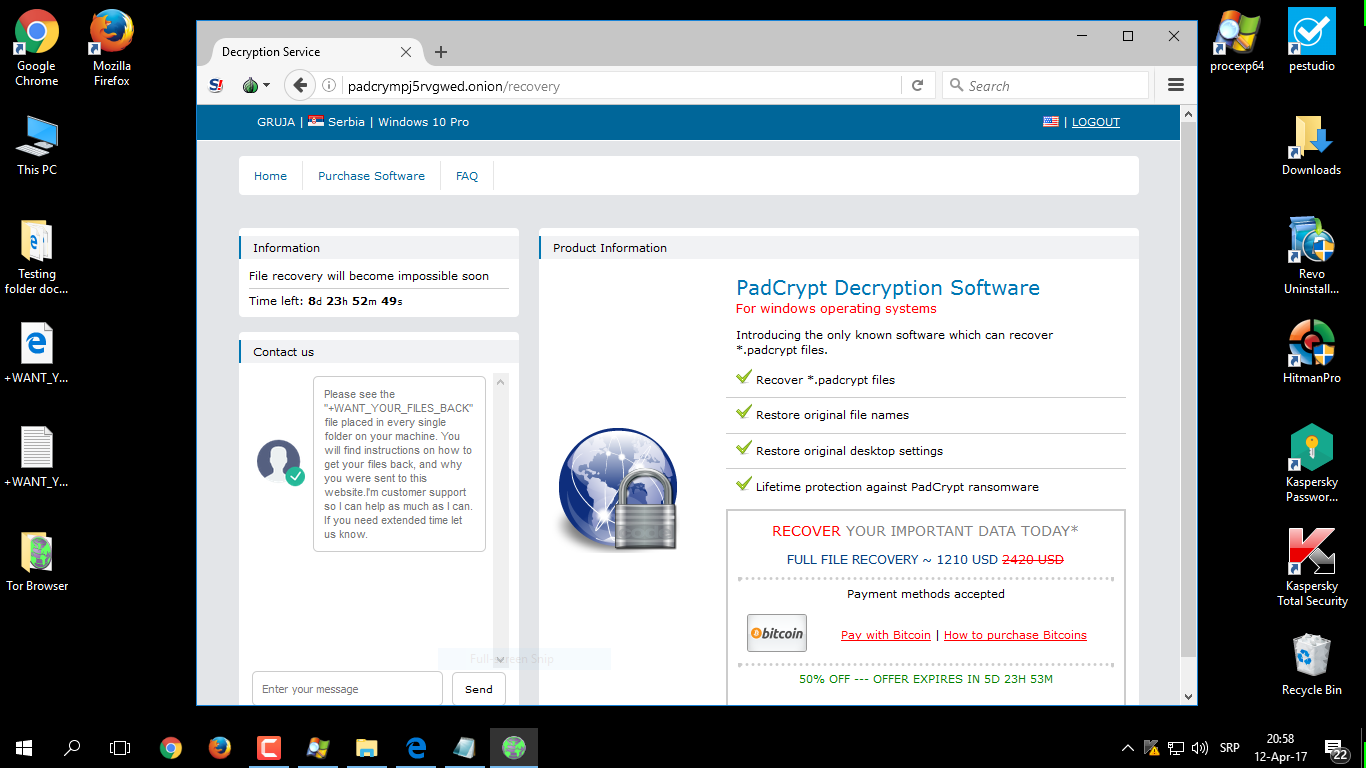Screen dimensions: 1366x768
Task: Click the Enter your message field
Action: (347, 689)
